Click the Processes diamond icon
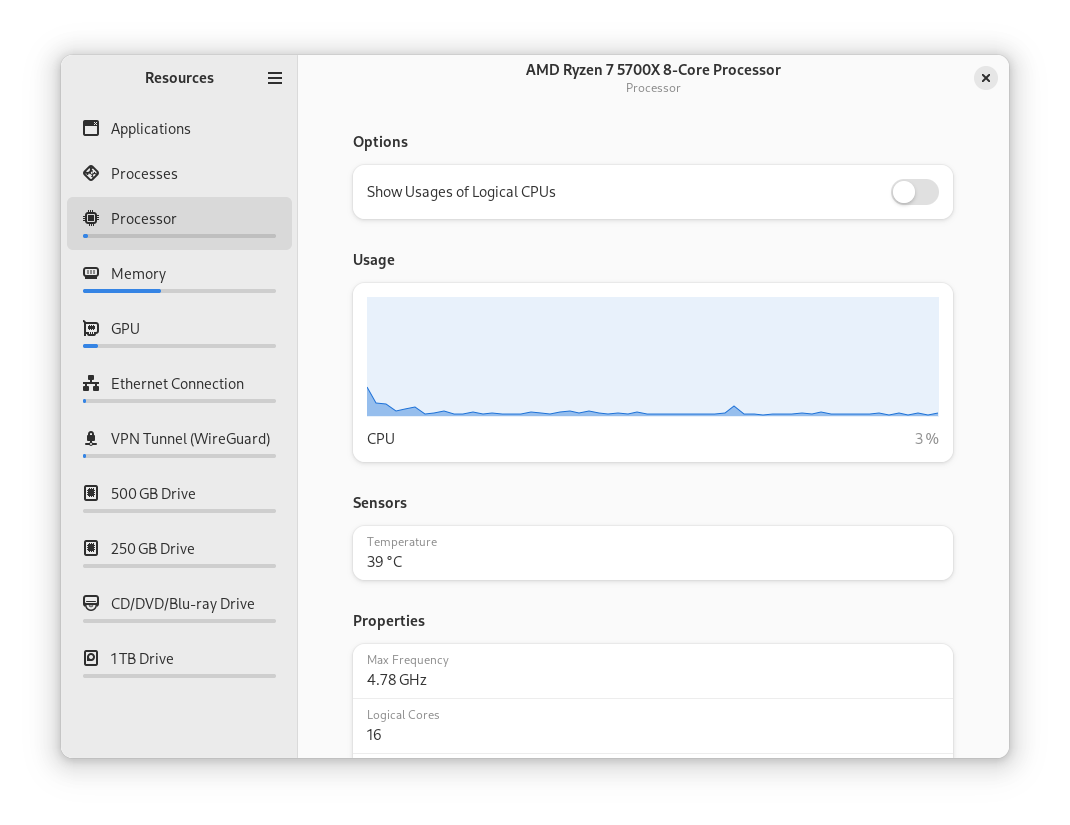 click(91, 173)
